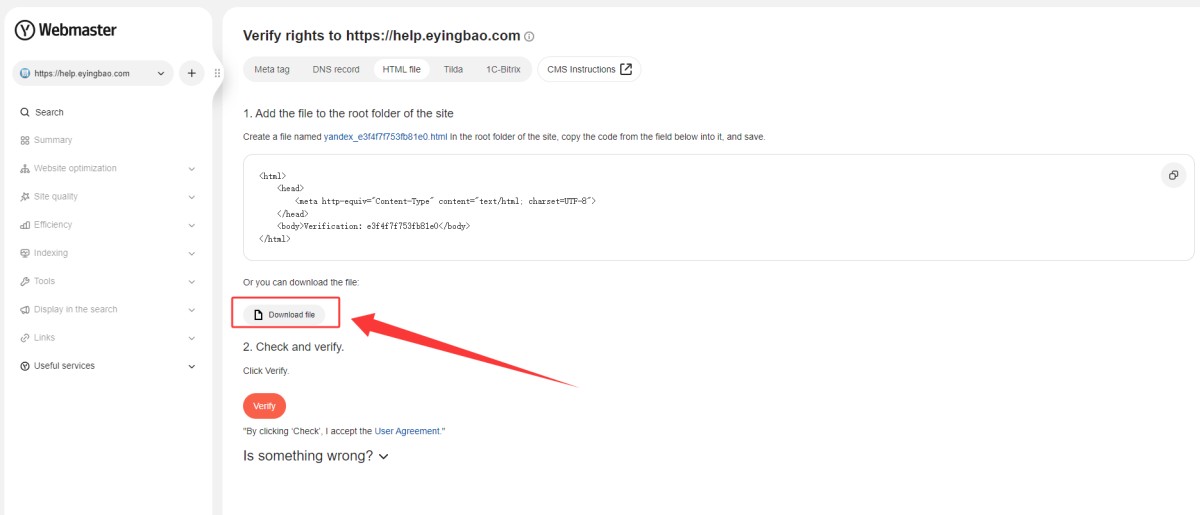The width and height of the screenshot is (1200, 515).
Task: Add a new site with plus button
Action: [x=191, y=73]
